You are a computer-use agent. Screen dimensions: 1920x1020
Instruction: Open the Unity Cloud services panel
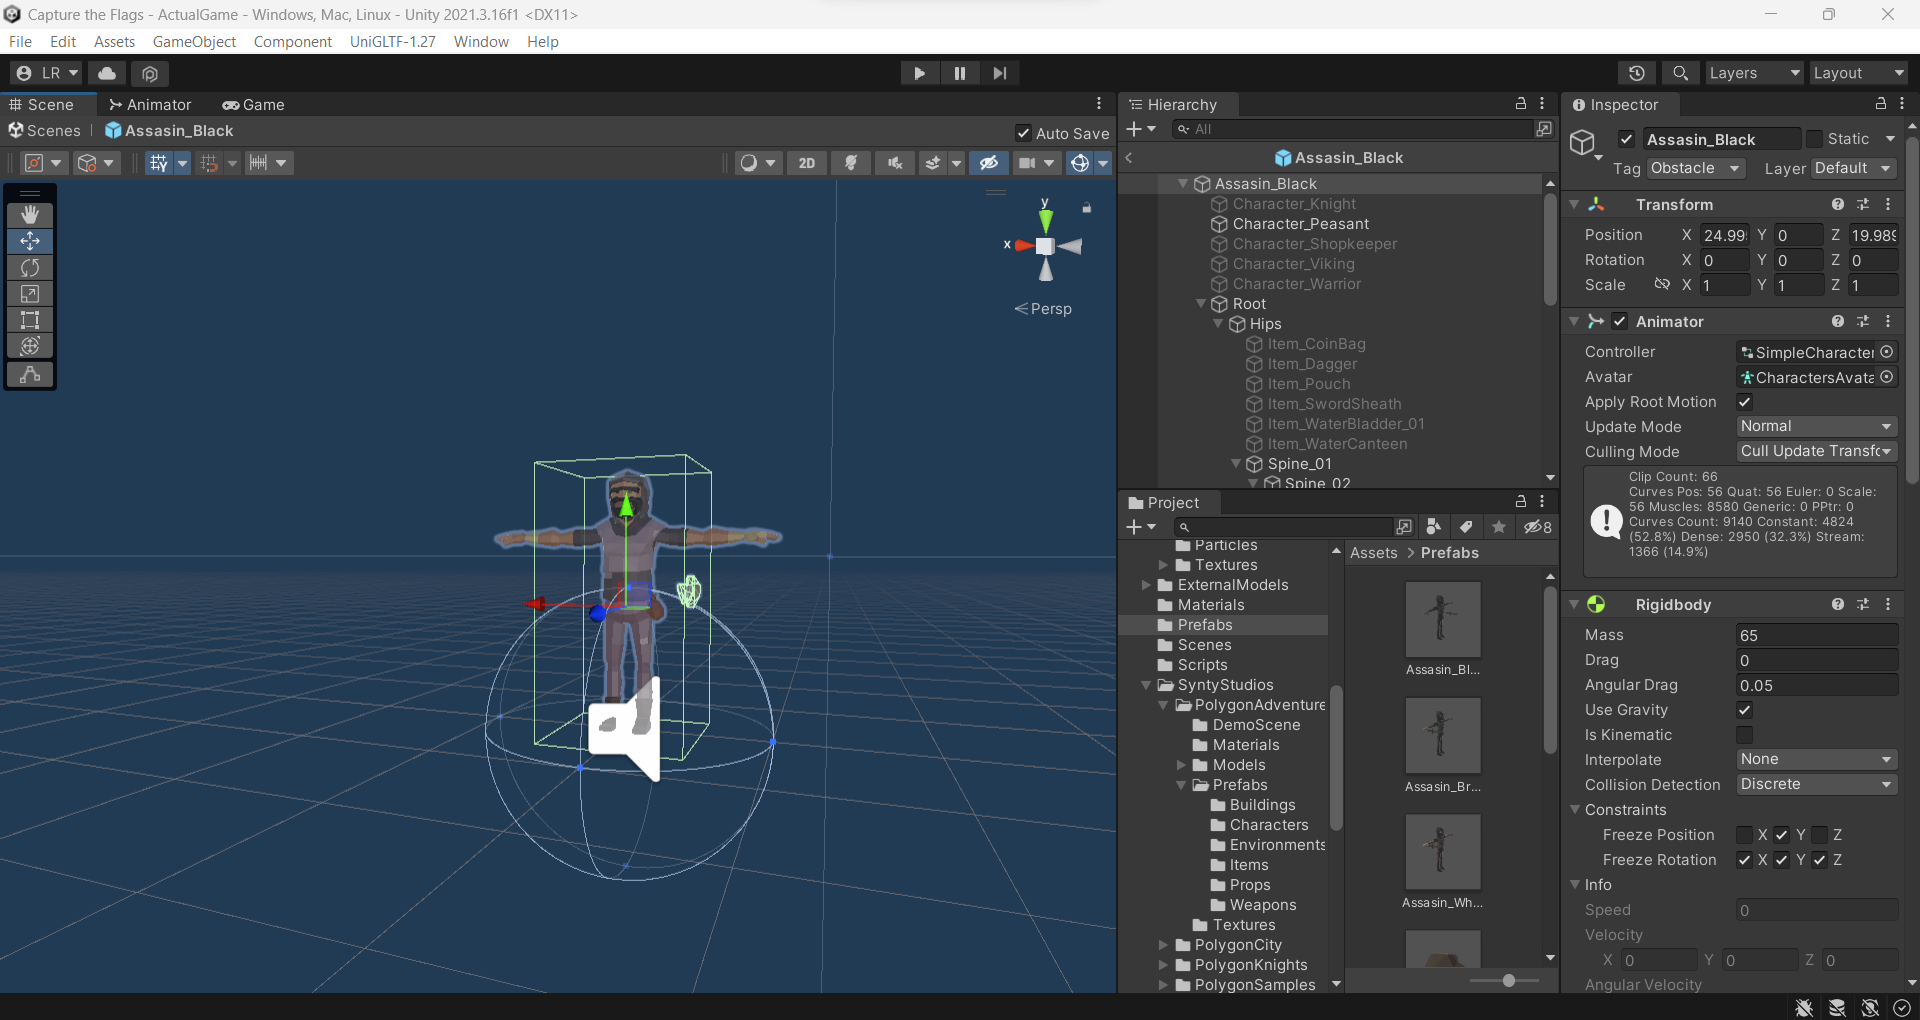[x=106, y=73]
